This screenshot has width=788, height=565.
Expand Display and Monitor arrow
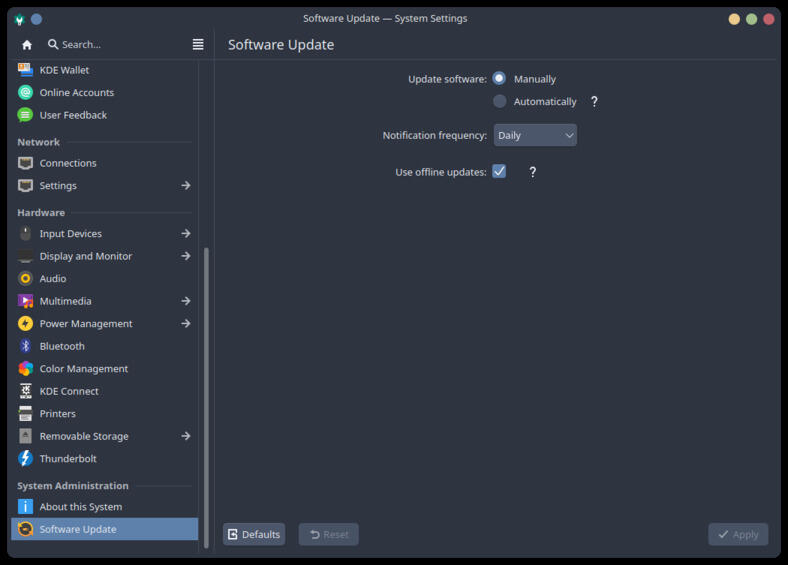[186, 256]
